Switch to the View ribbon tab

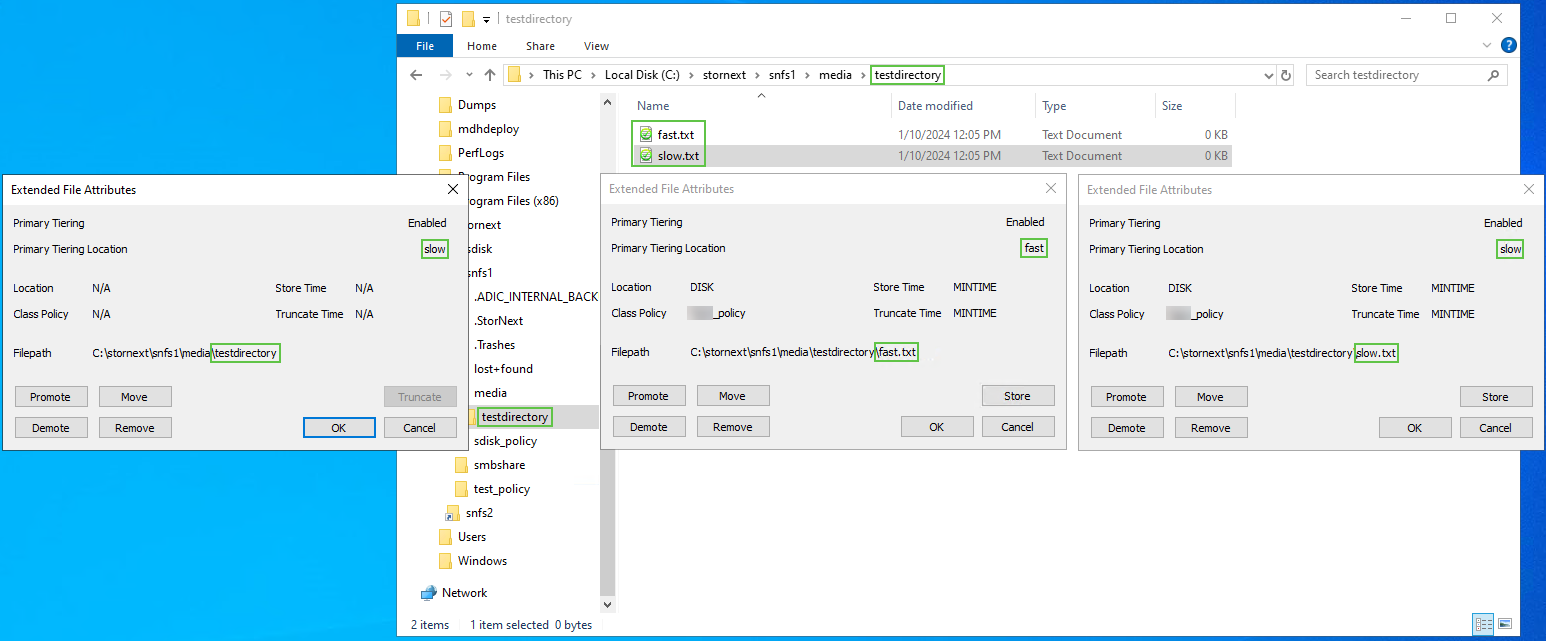point(596,46)
